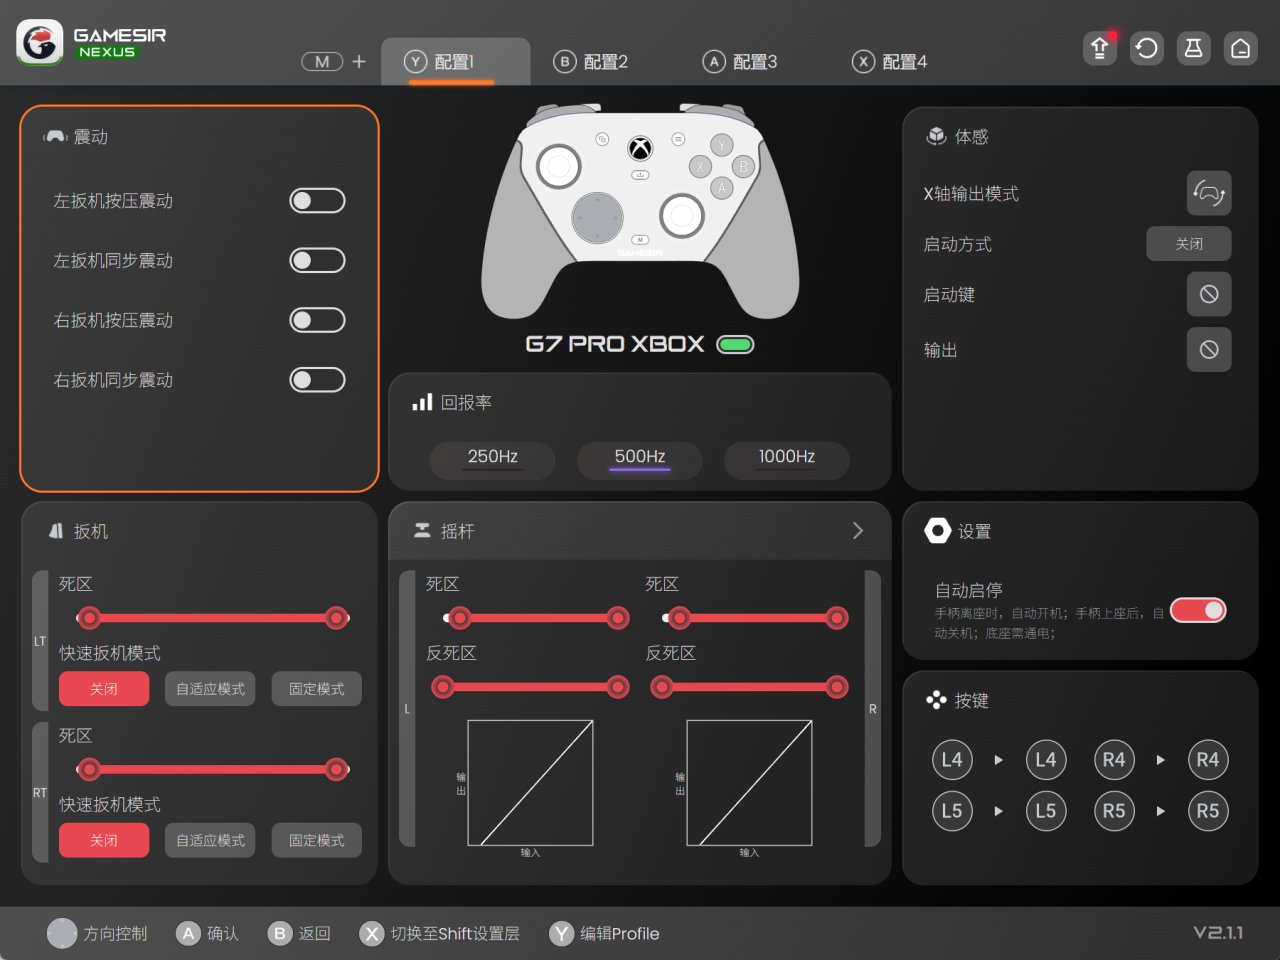Click the Y 编辑Profile footer icon
Screen dimensions: 1280x960
click(562, 933)
